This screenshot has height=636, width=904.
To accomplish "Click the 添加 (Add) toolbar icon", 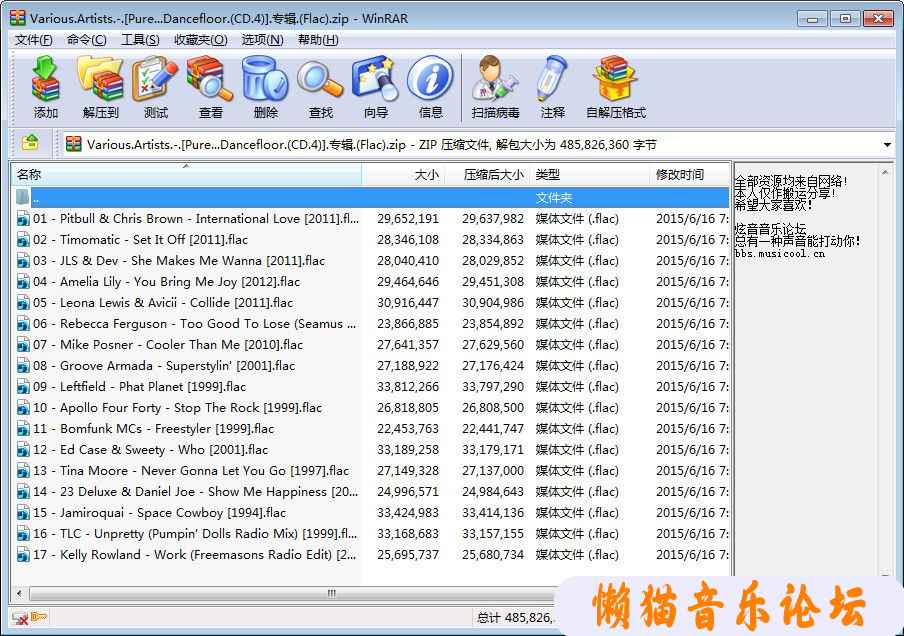I will [46, 87].
